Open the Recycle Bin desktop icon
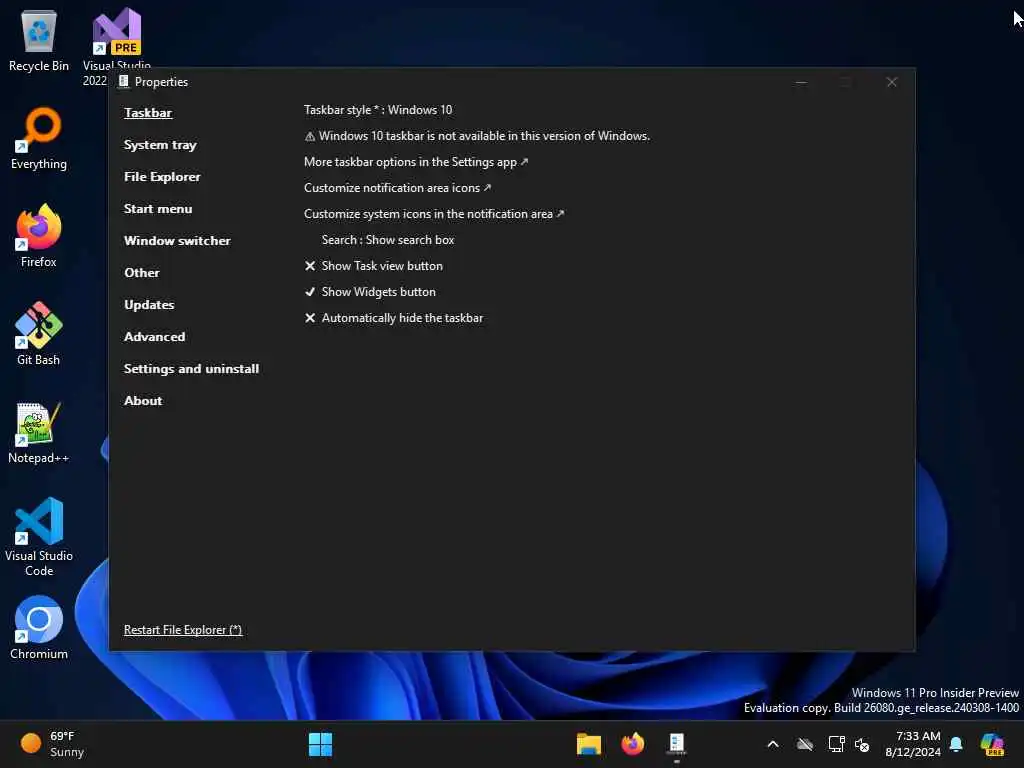The image size is (1024, 768). [39, 40]
